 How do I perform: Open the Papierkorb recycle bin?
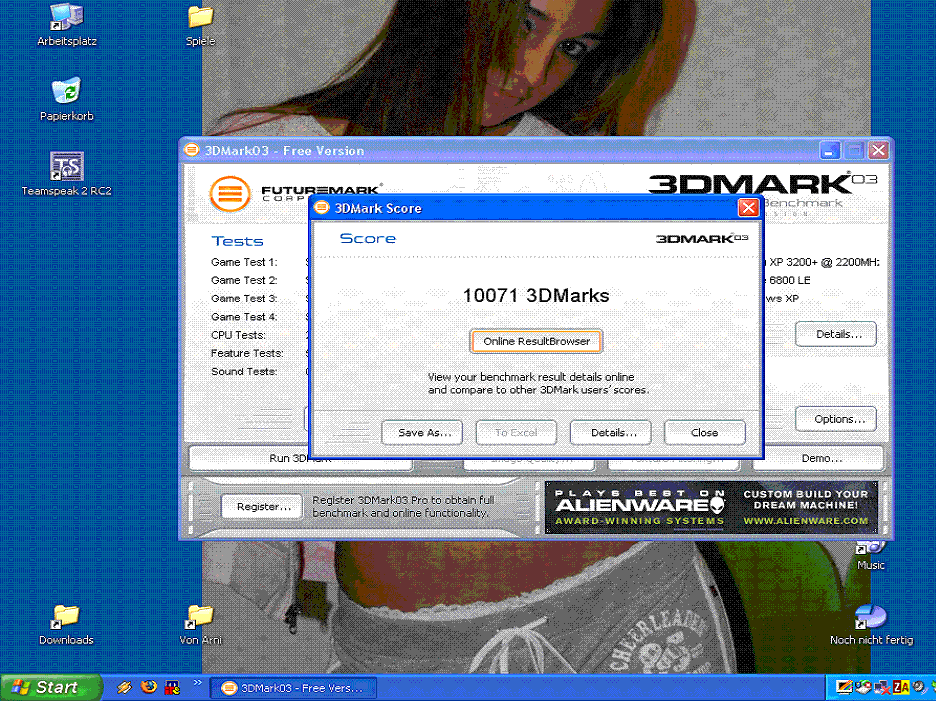pos(66,99)
